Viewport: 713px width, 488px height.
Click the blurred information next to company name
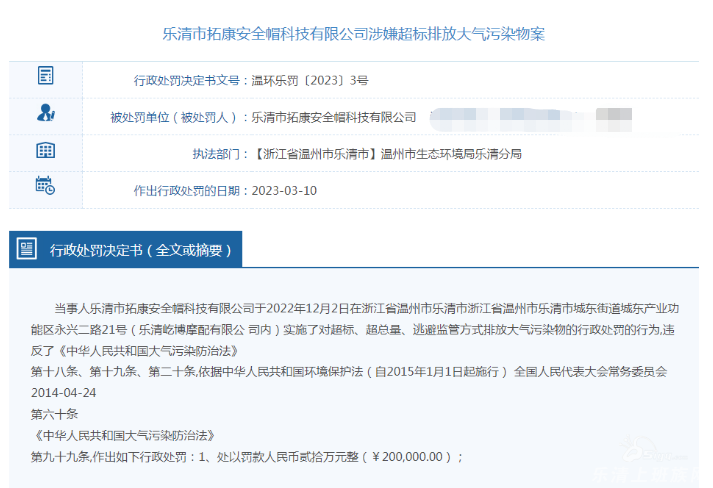click(x=531, y=120)
